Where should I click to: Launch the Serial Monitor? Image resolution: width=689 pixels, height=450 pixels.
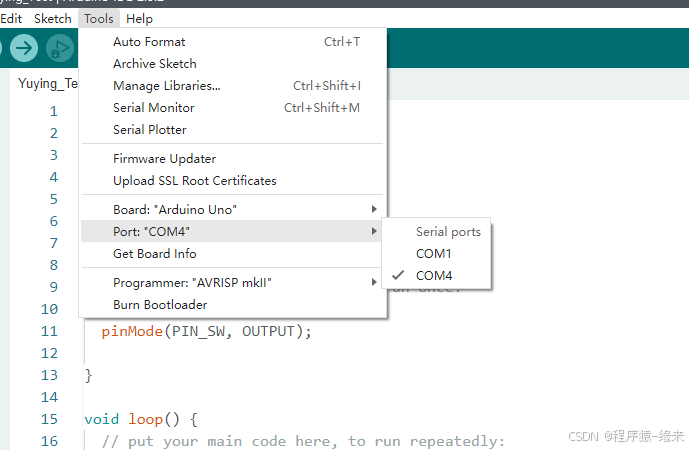(x=233, y=108)
